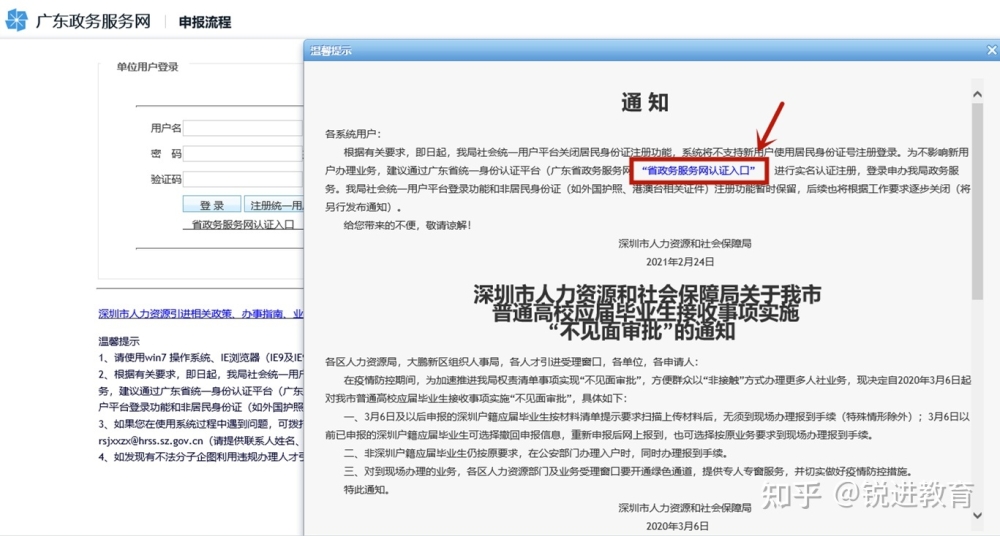Screen dimensions: 1000x536
Task: Click the 登录 button
Action: coord(212,205)
